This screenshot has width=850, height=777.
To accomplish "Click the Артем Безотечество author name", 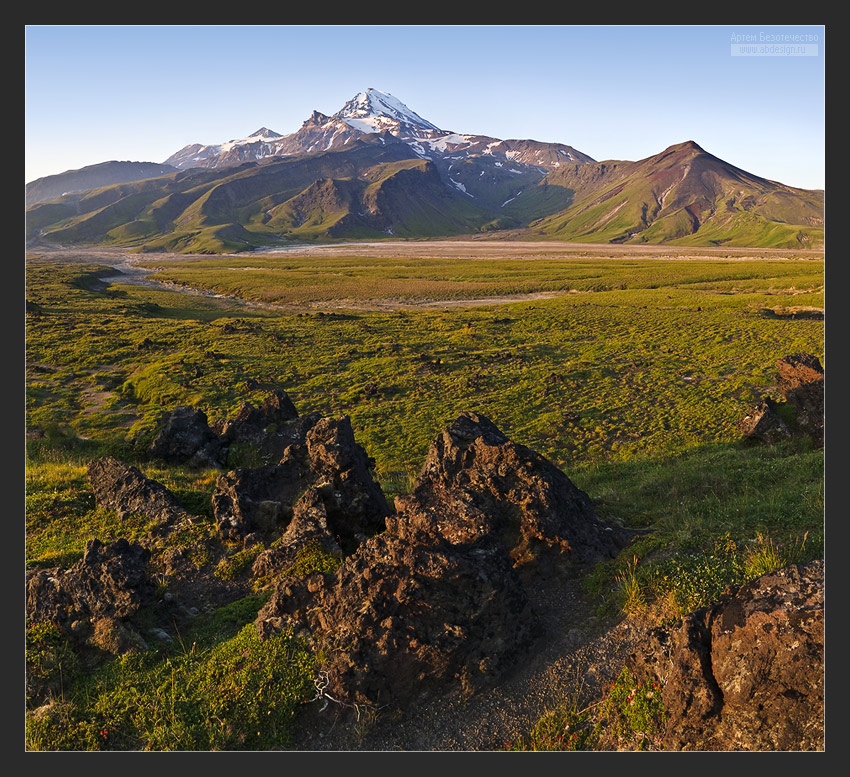I will 773,37.
